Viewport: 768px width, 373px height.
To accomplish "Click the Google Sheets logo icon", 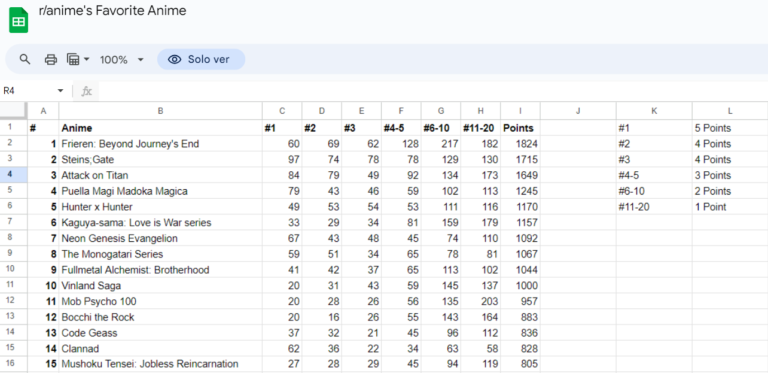I will [x=19, y=20].
